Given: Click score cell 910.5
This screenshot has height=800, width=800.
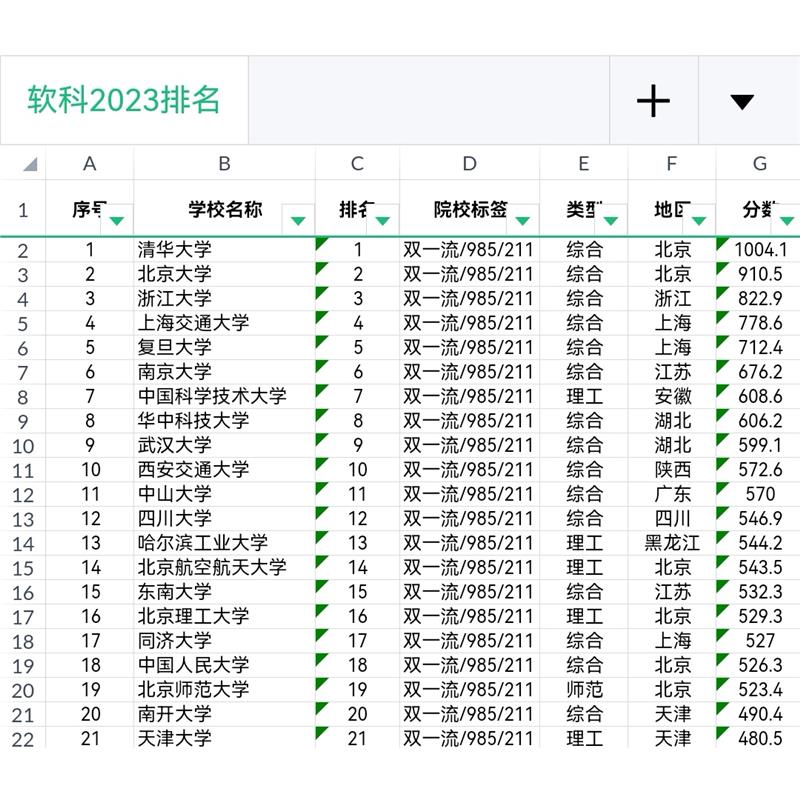Looking at the screenshot, I should point(759,274).
